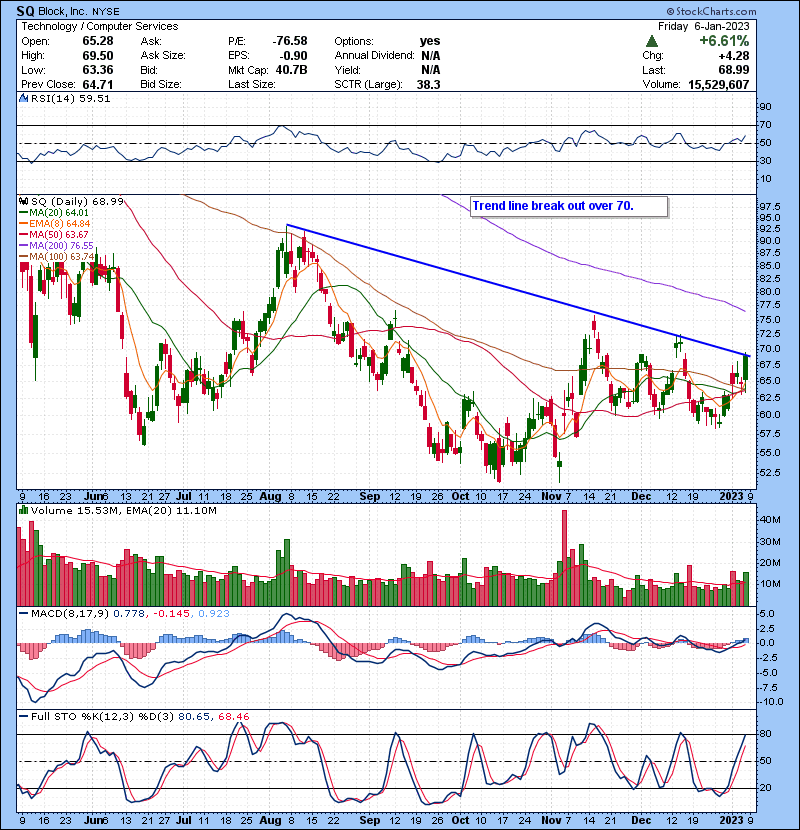Viewport: 800px width, 830px height.
Task: Click the Chg value +4.28
Action: click(733, 55)
